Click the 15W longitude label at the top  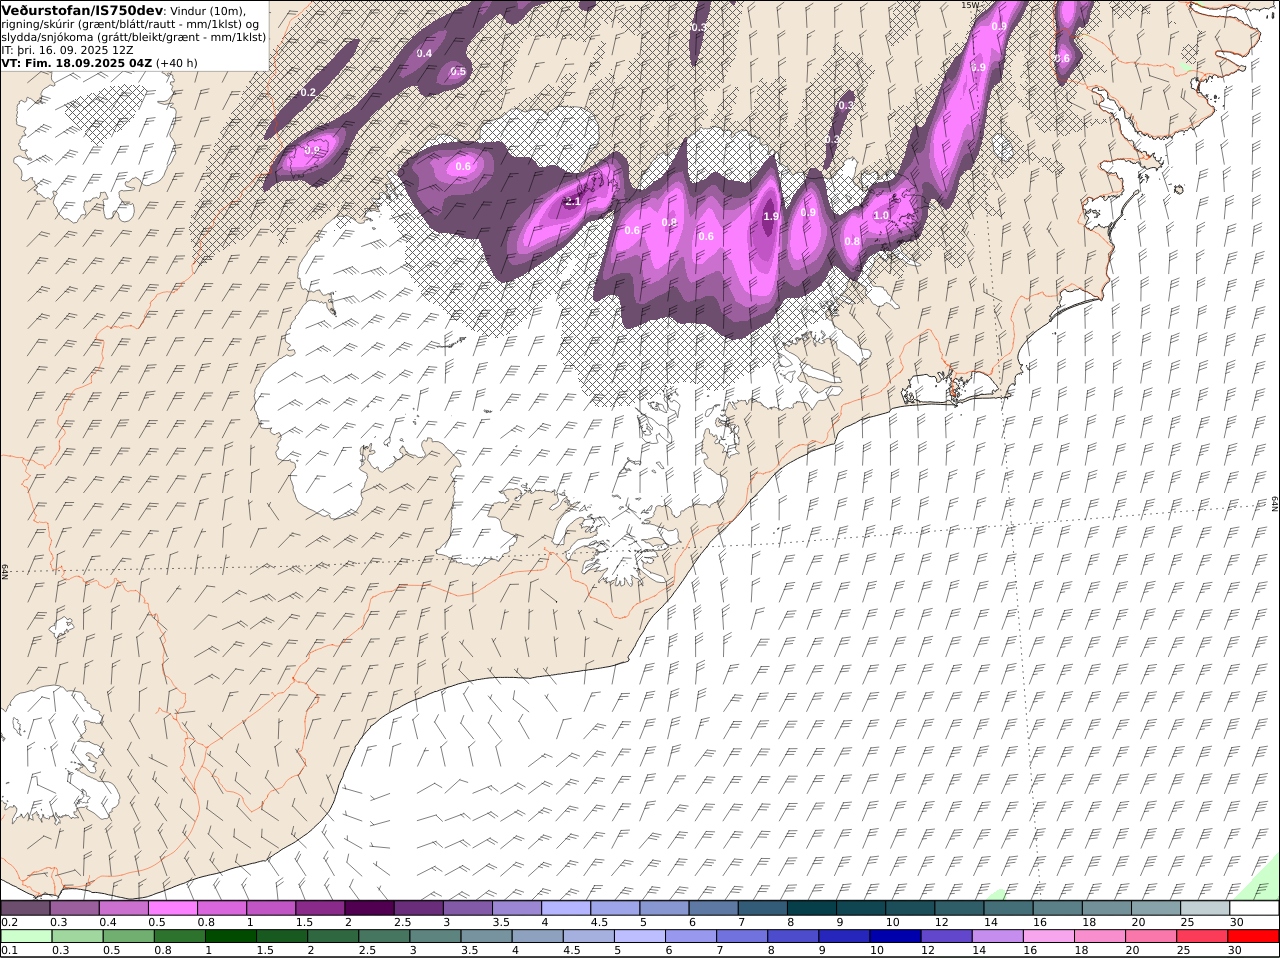click(x=970, y=5)
